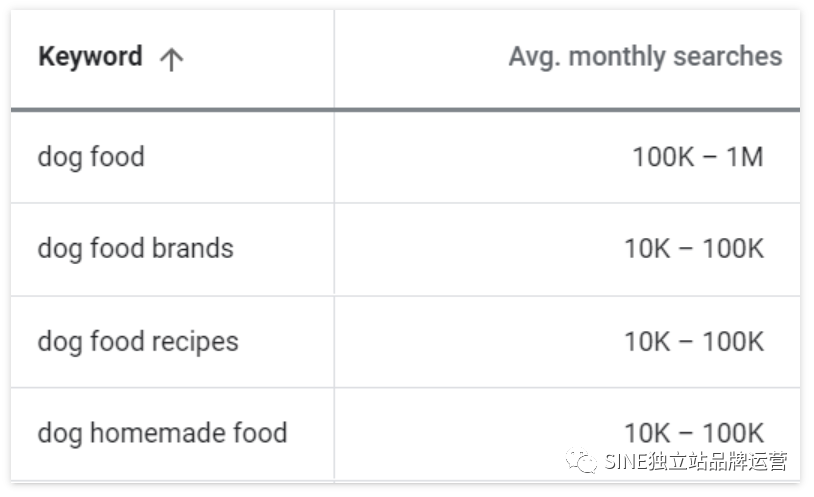The image size is (814, 497).
Task: Select the 'dog food brands' keyword
Action: [x=135, y=248]
